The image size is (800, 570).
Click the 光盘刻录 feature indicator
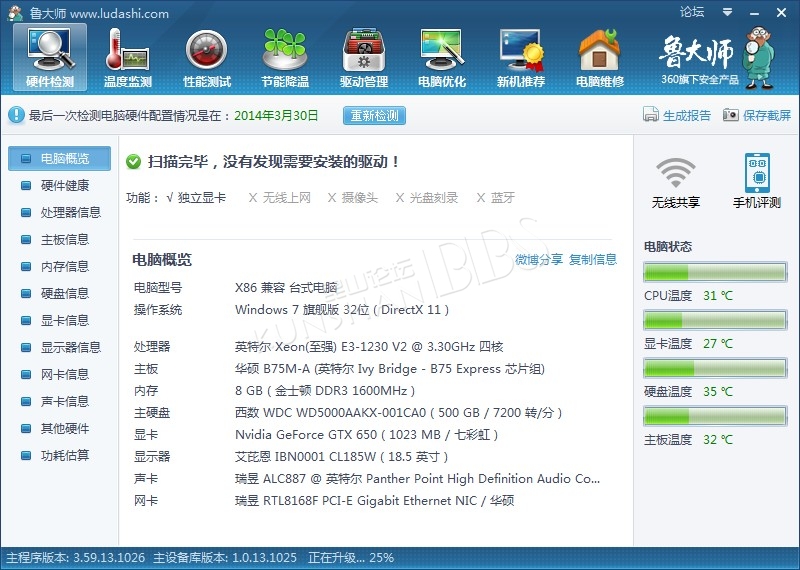click(427, 197)
